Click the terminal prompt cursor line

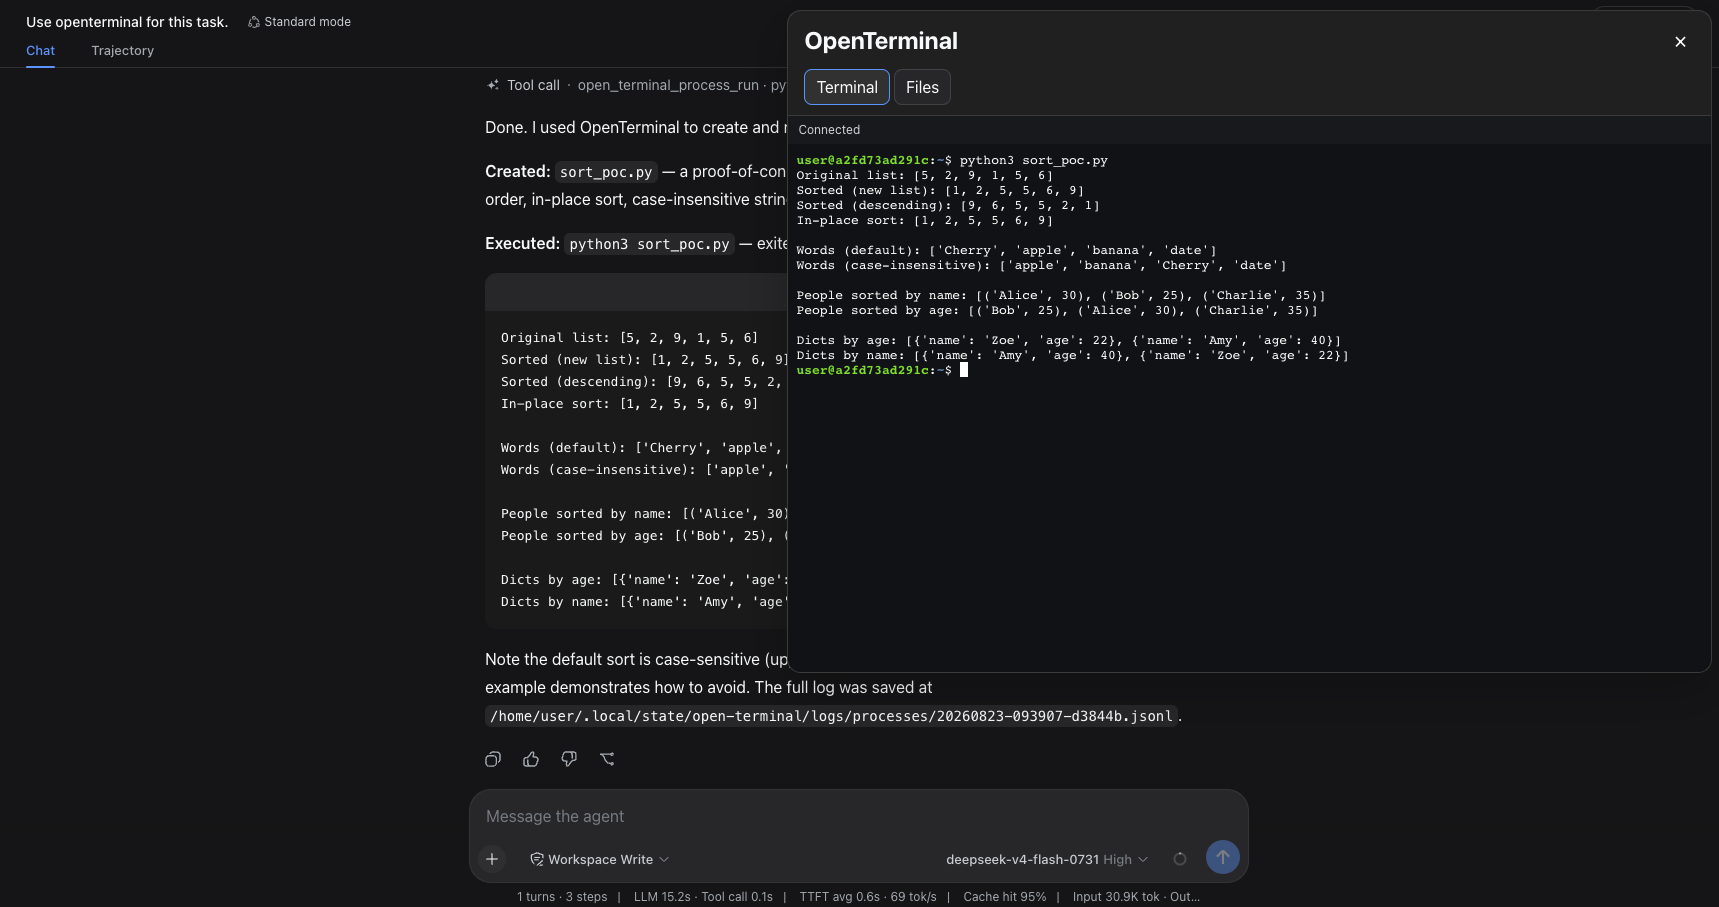[x=882, y=370]
